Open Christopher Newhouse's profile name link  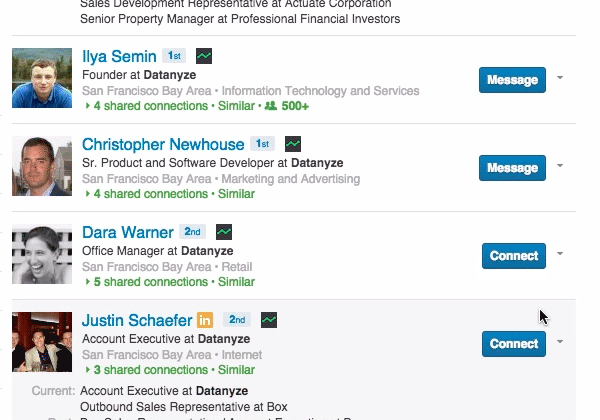[x=163, y=145]
